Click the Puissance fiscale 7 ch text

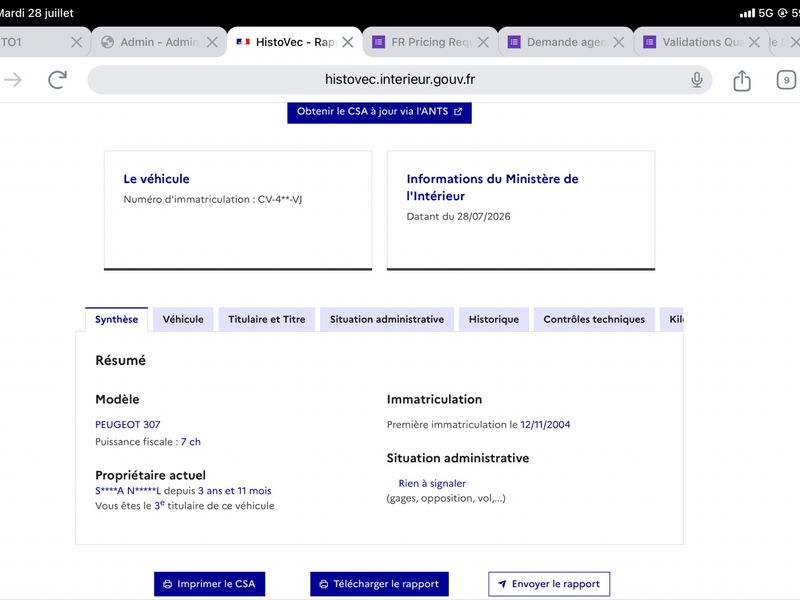(148, 442)
